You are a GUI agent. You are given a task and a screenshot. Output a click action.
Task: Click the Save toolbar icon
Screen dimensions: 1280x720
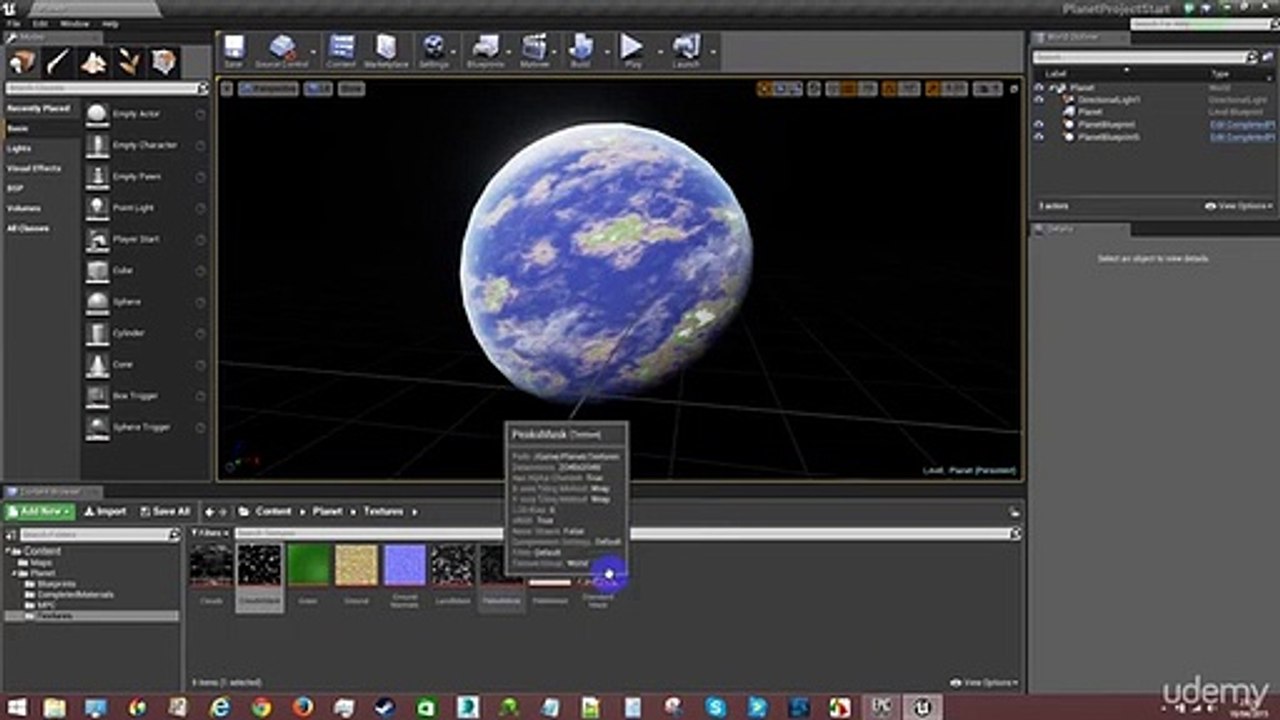pos(233,50)
